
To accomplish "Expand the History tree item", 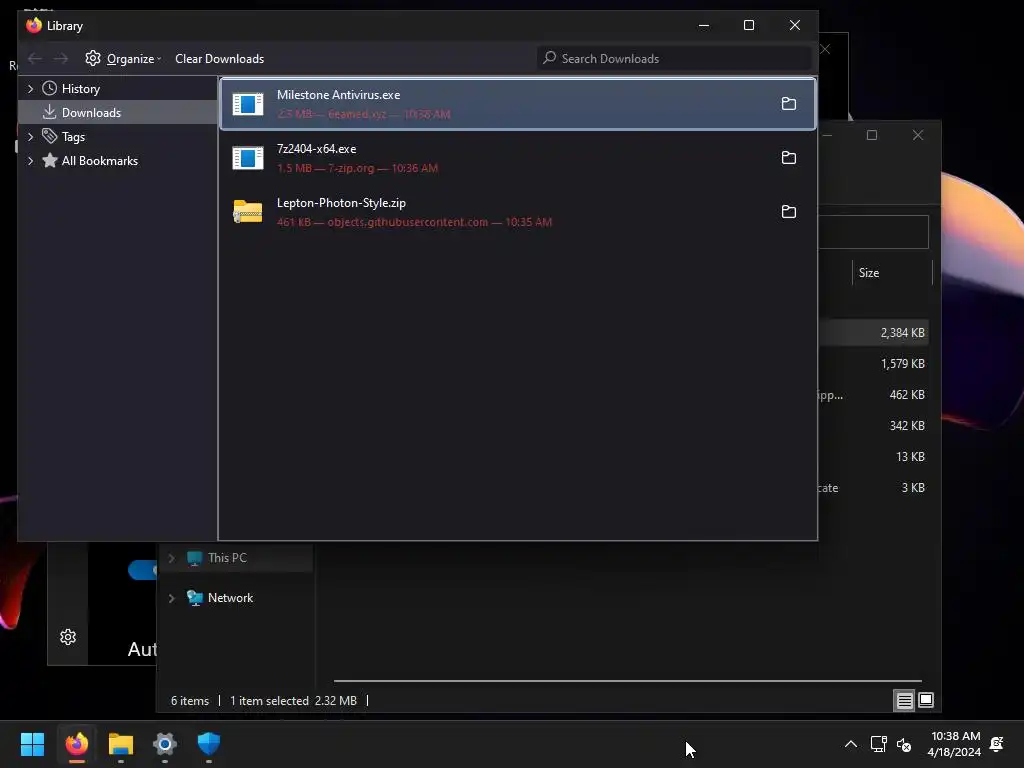I will pyautogui.click(x=30, y=89).
